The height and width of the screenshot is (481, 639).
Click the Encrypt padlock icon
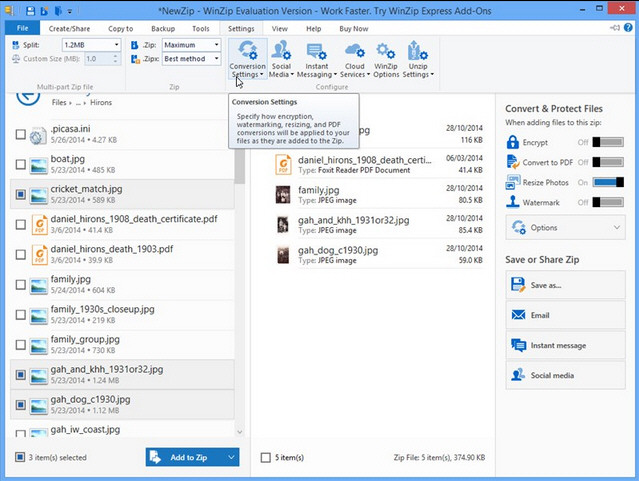512,142
